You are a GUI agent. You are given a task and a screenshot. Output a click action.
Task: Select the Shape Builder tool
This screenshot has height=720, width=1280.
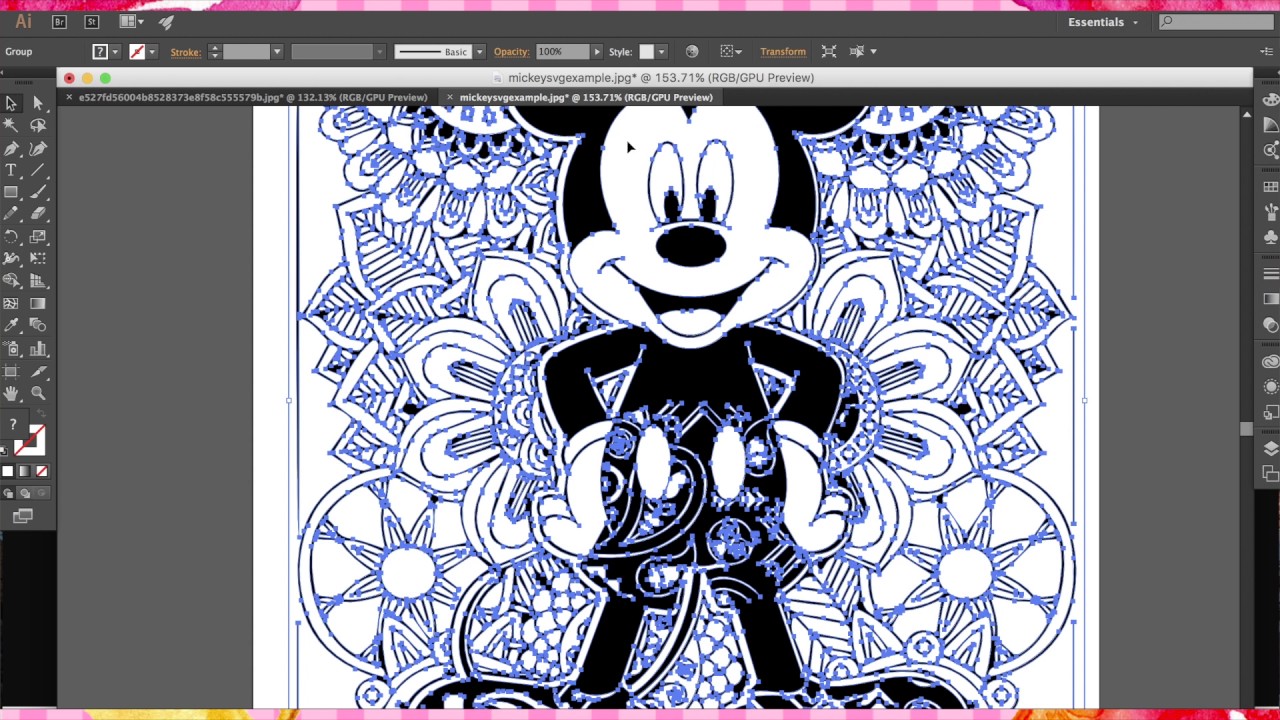(x=11, y=281)
